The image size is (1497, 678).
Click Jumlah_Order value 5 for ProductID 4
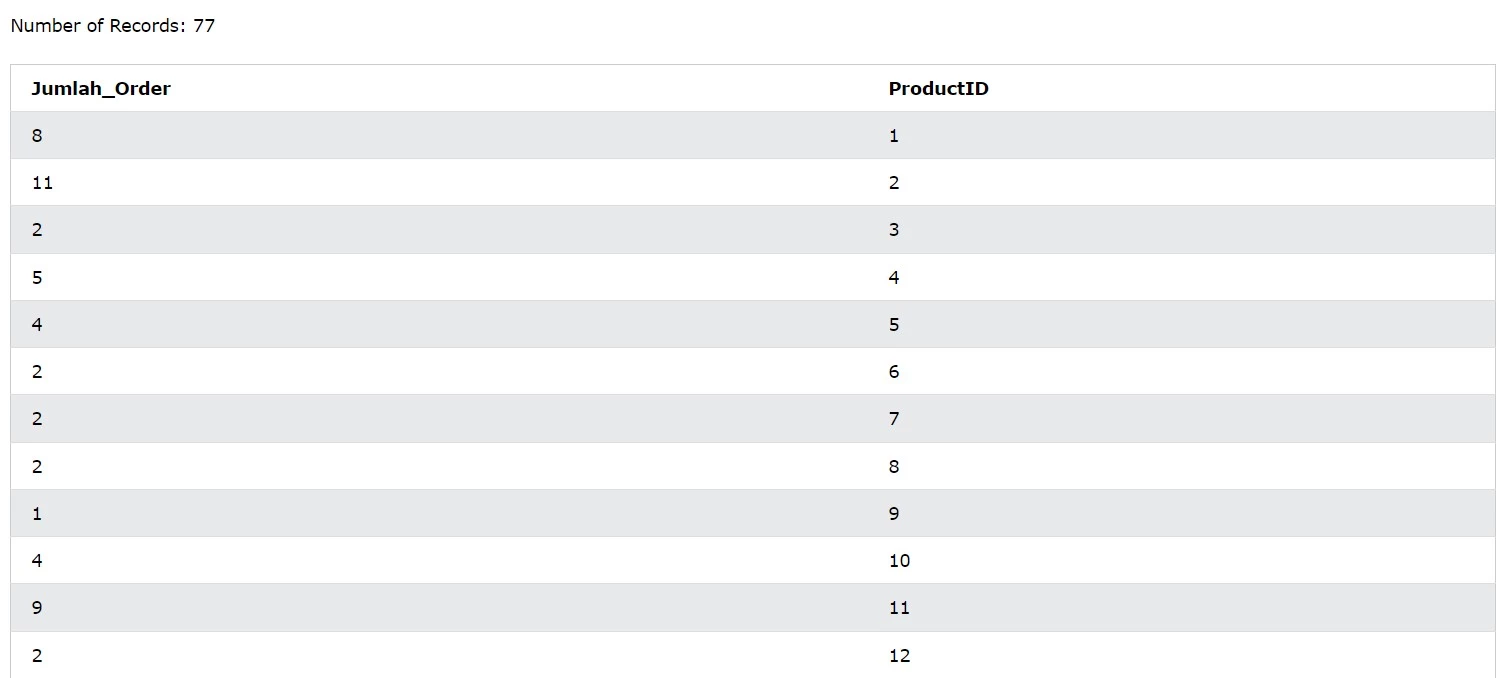coord(37,278)
